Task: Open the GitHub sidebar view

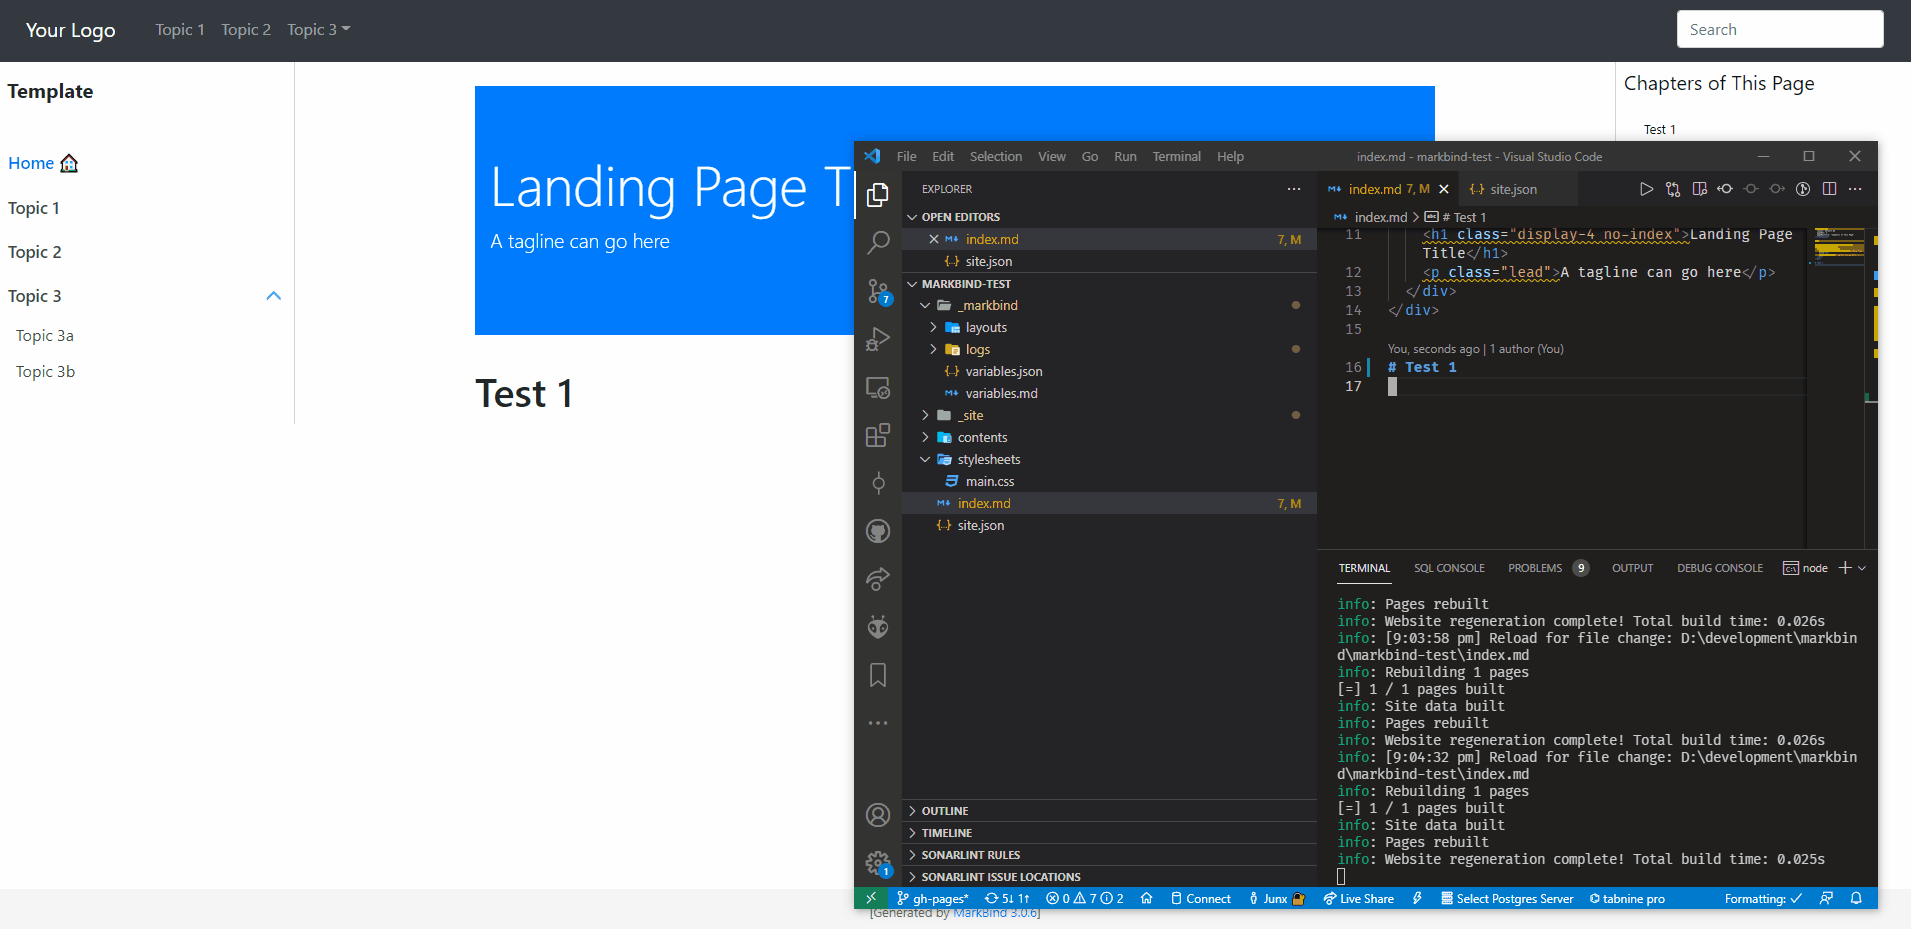Action: coord(878,531)
